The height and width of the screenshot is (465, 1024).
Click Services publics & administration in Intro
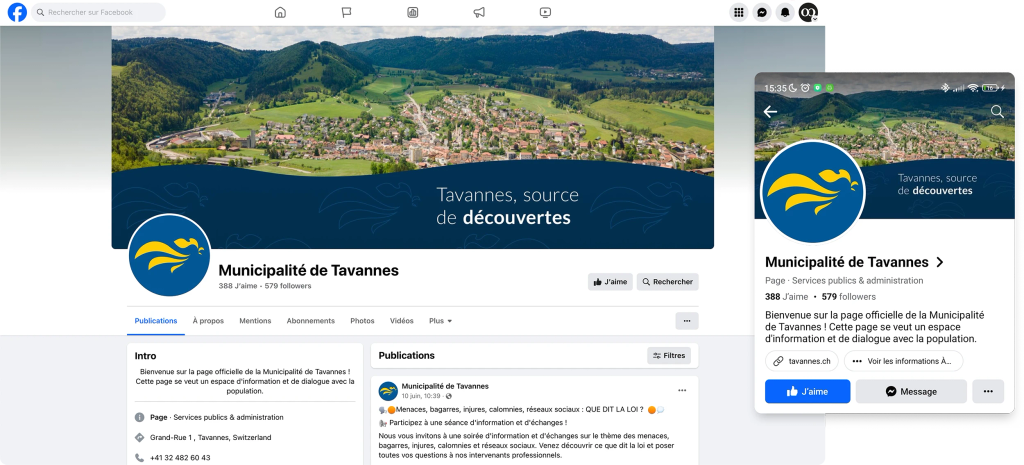tap(229, 417)
